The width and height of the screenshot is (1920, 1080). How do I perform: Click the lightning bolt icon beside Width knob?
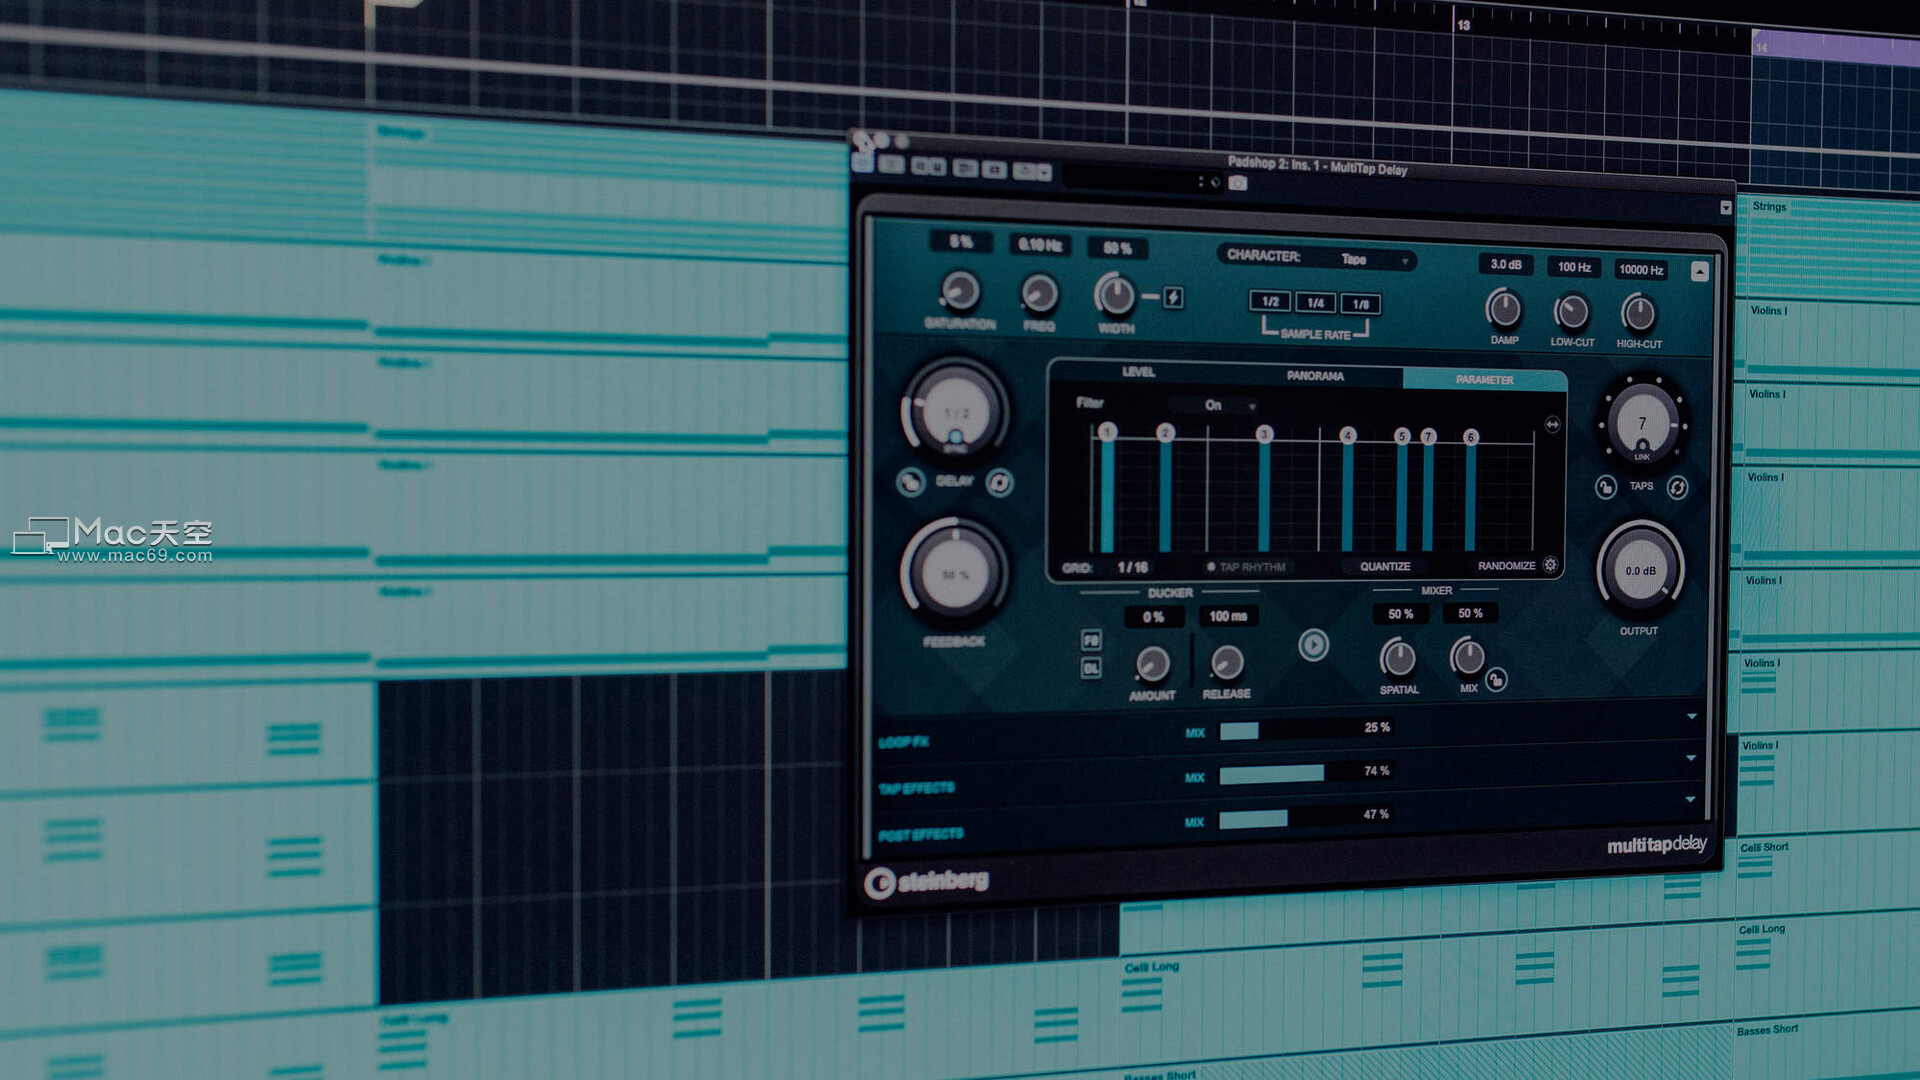(x=1174, y=298)
